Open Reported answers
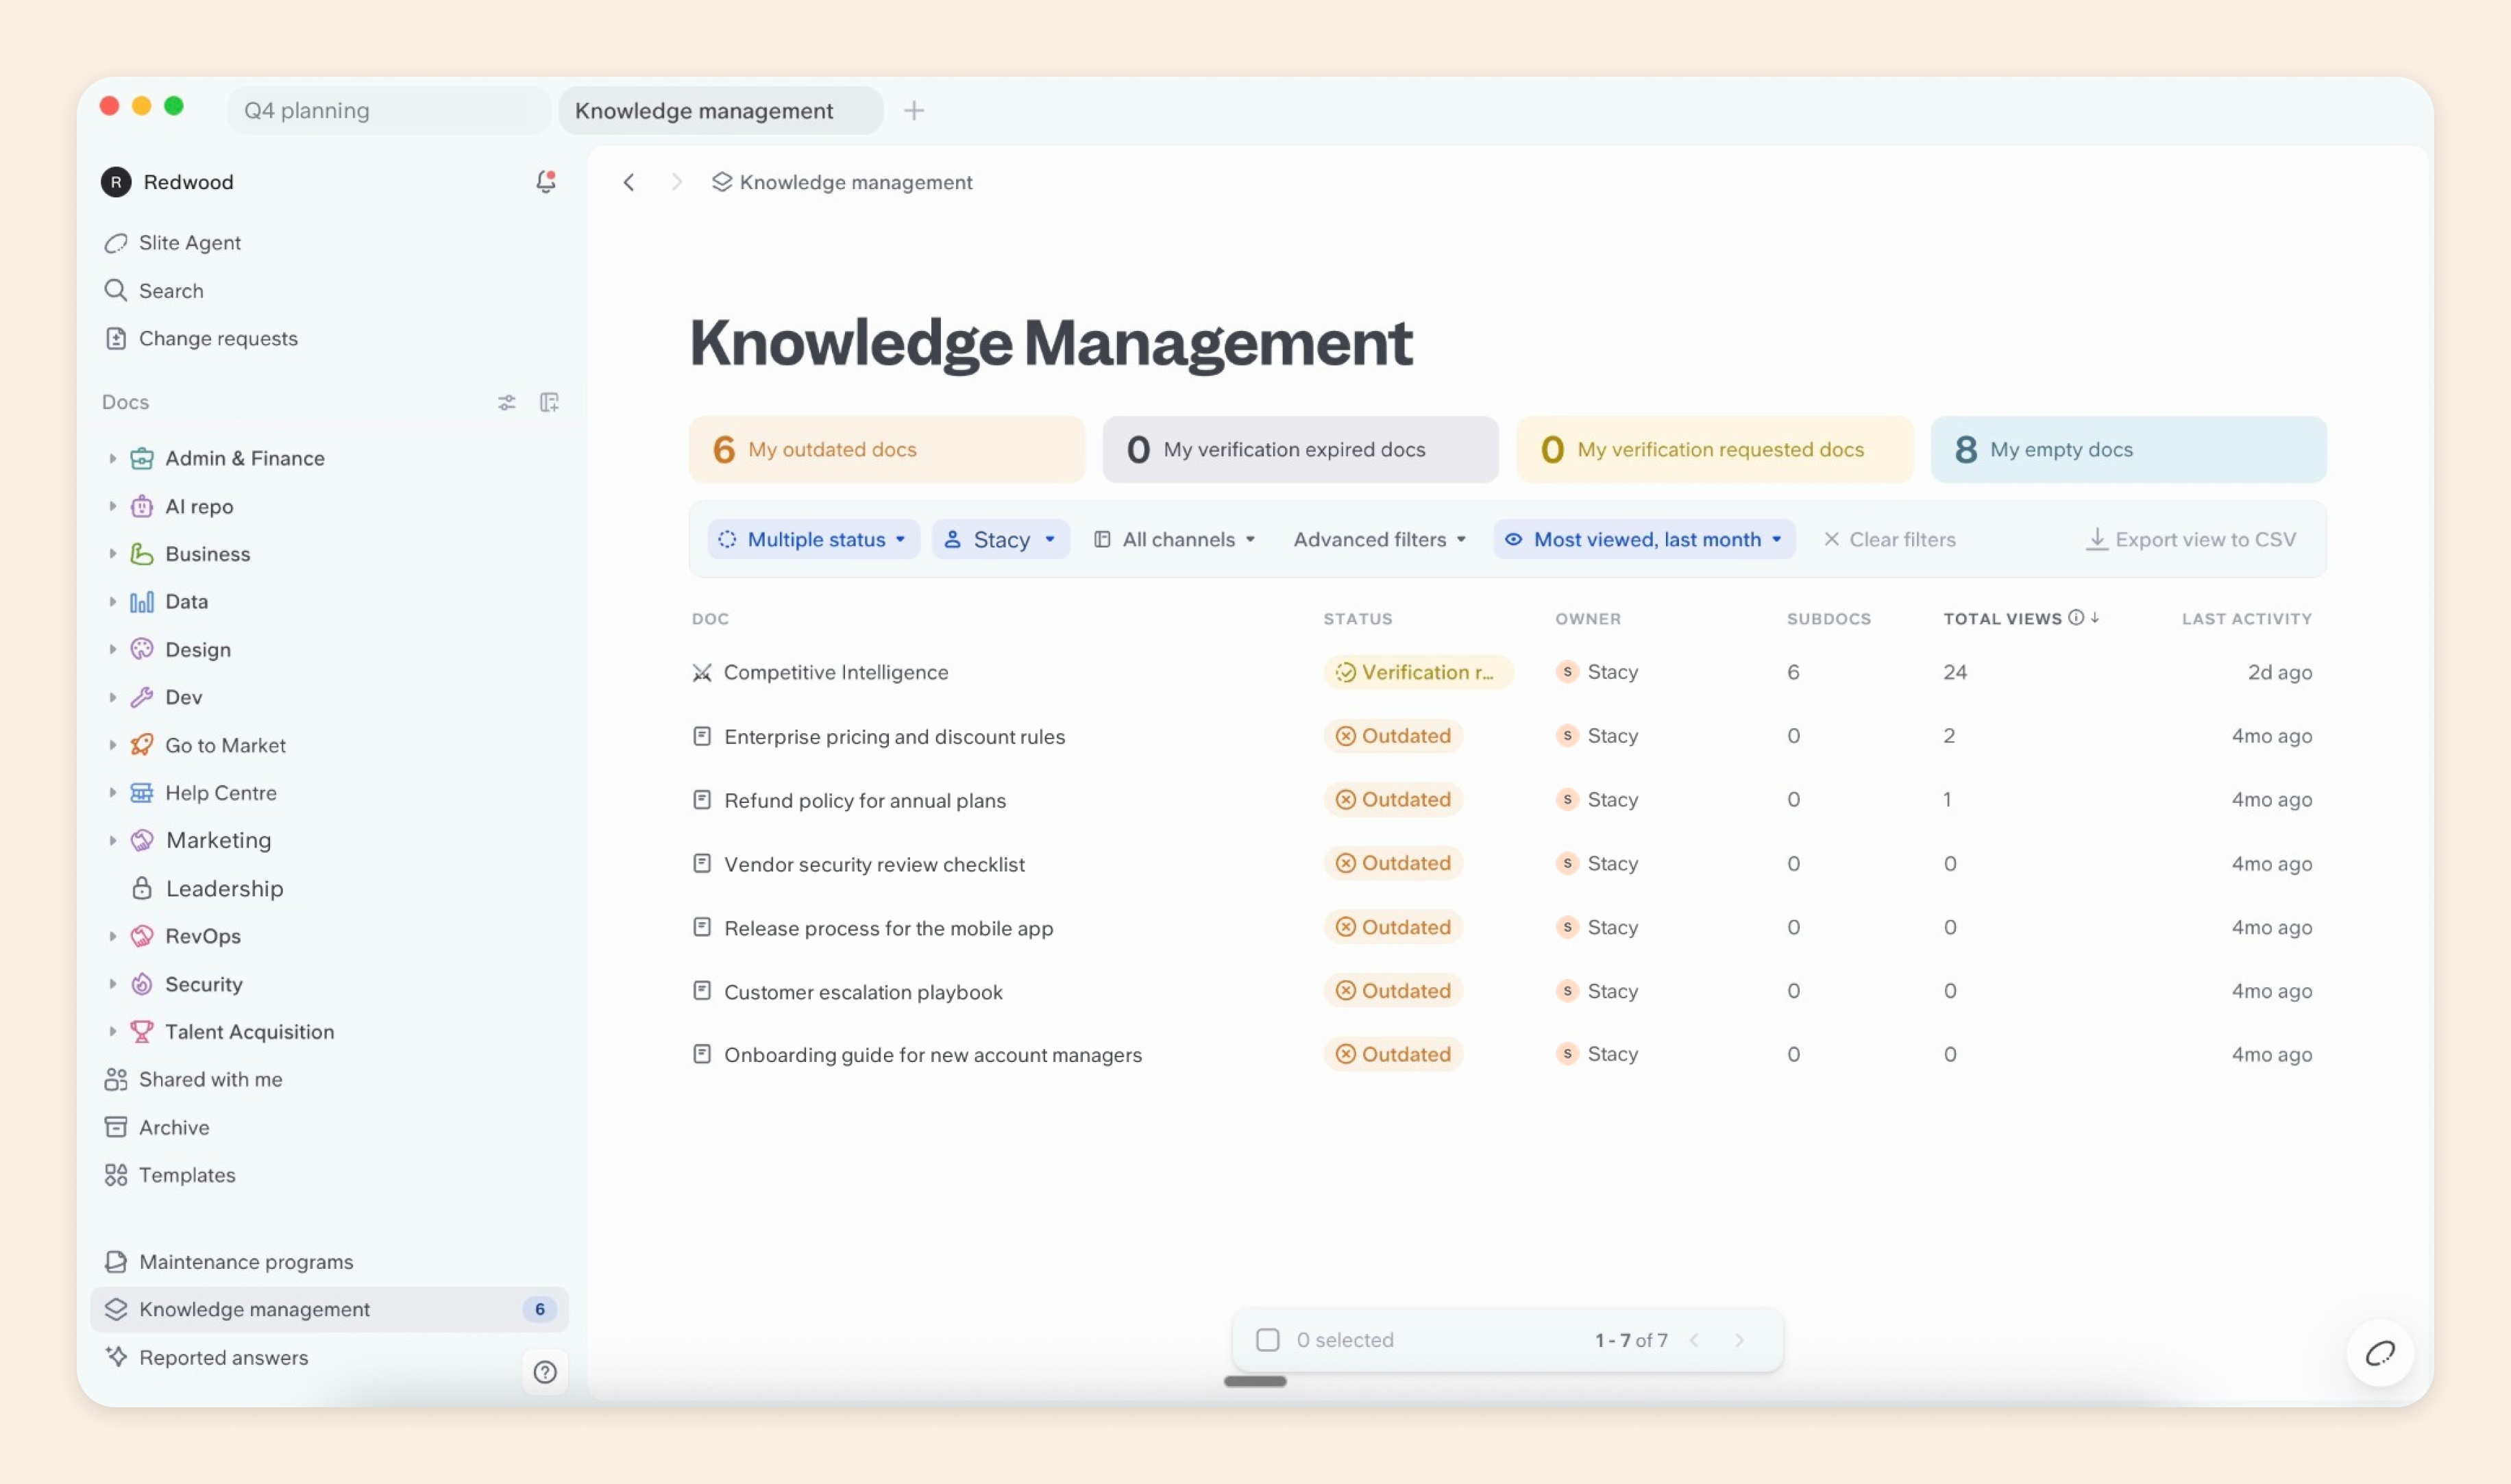The width and height of the screenshot is (2511, 1484). [206, 1357]
